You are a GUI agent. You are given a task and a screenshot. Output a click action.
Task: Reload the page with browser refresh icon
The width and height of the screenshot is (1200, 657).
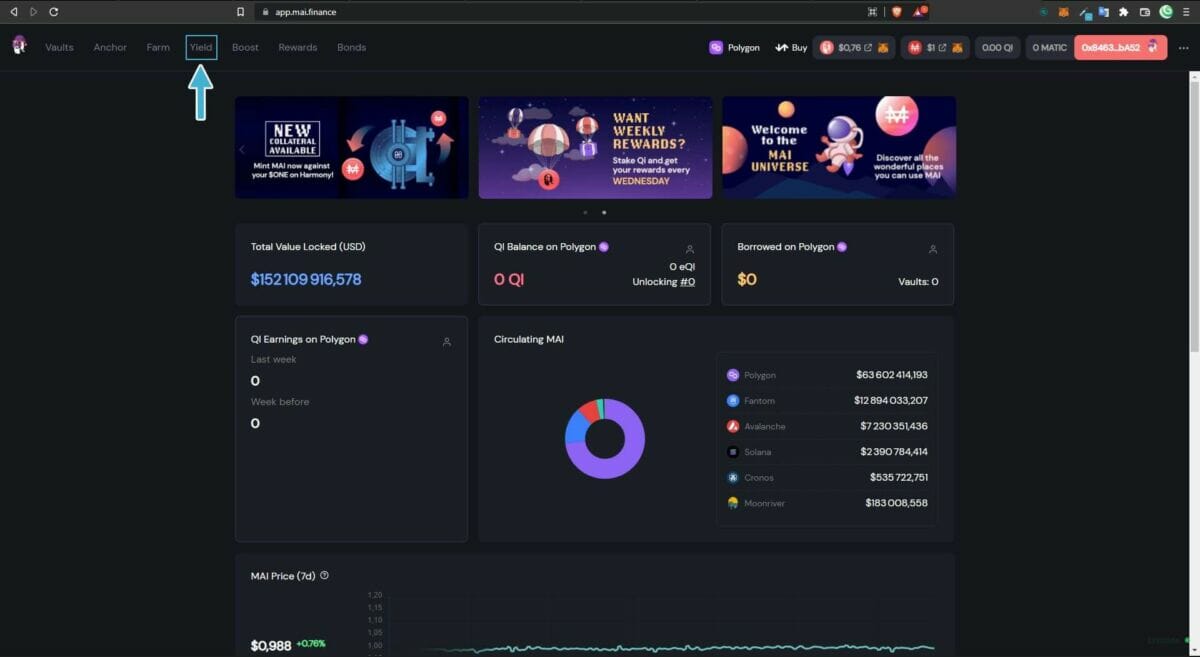tap(53, 12)
